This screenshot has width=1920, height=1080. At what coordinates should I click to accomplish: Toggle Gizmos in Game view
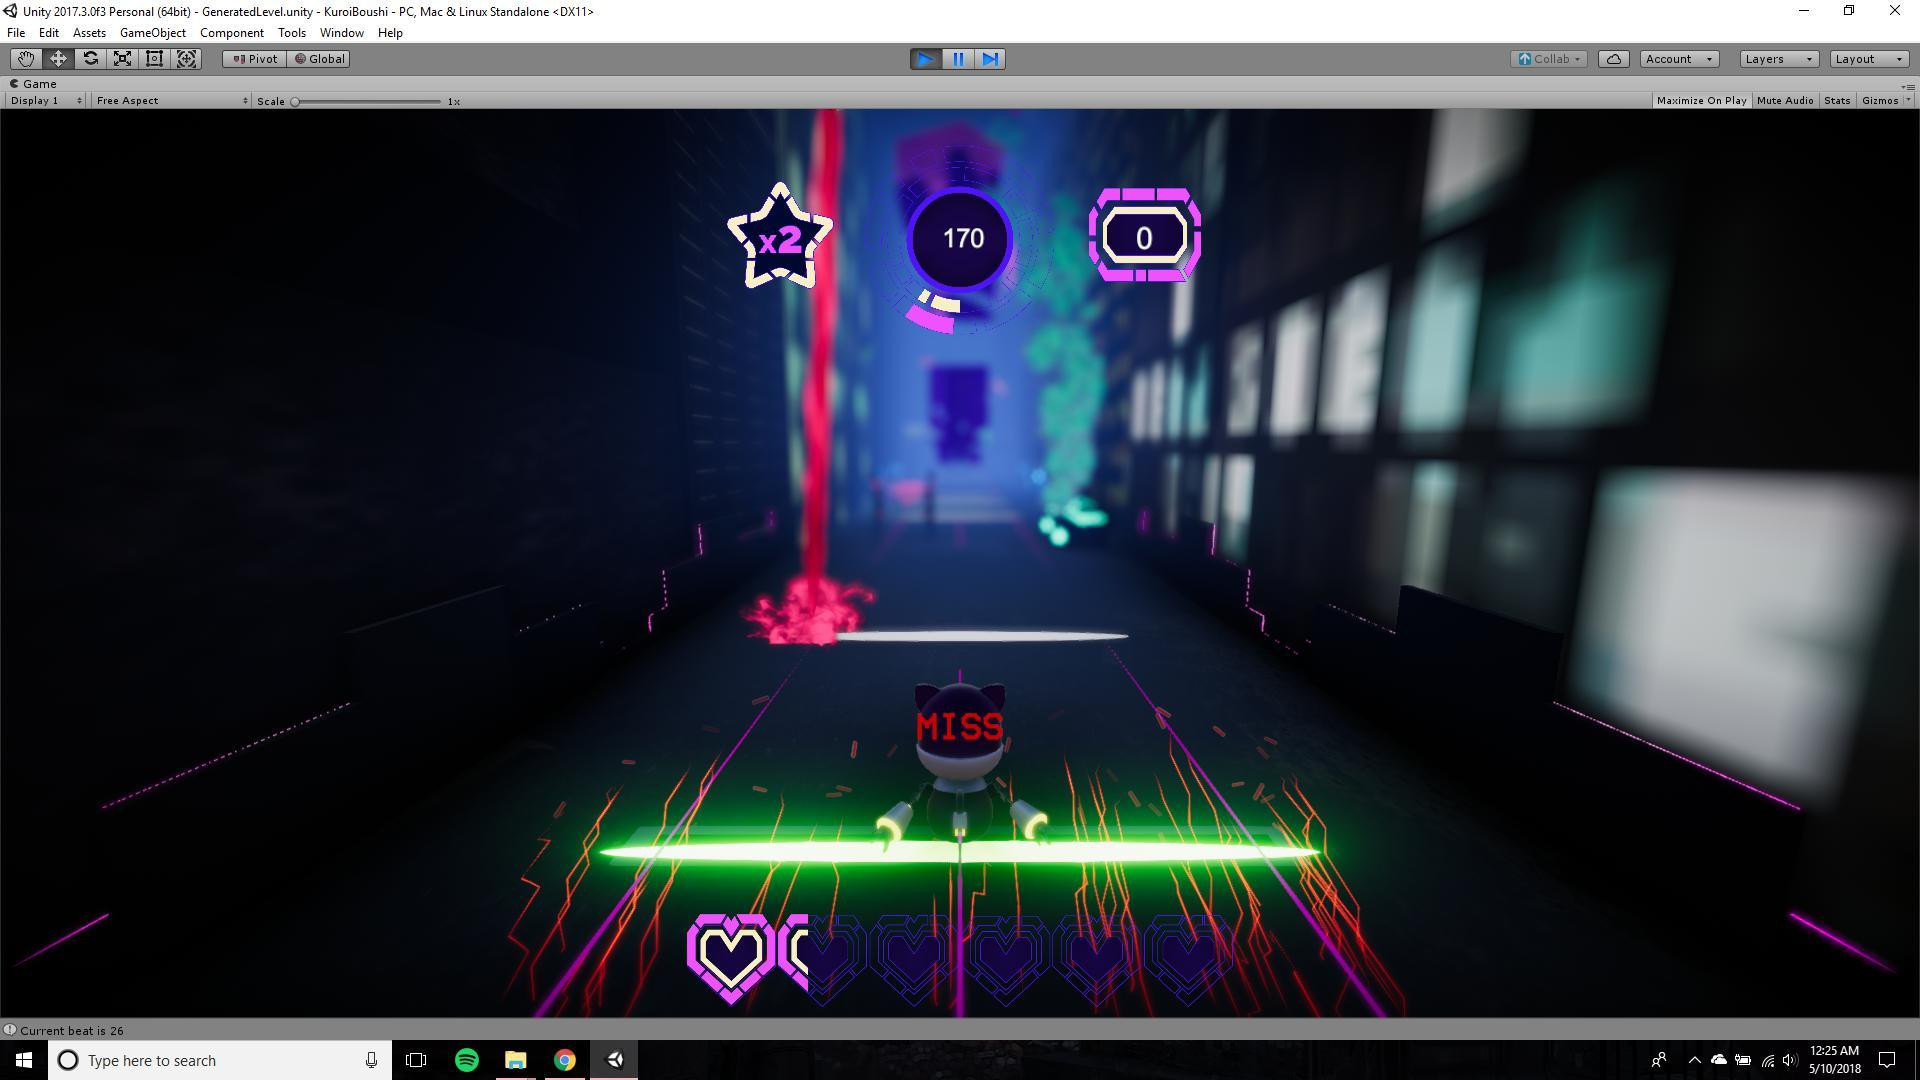(x=1880, y=100)
